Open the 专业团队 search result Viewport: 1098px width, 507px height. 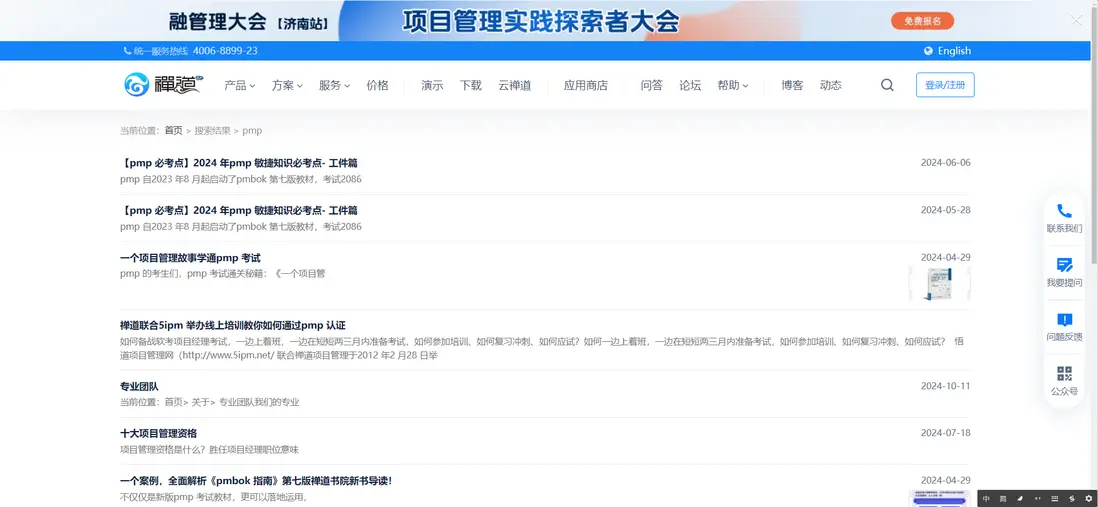coord(139,387)
